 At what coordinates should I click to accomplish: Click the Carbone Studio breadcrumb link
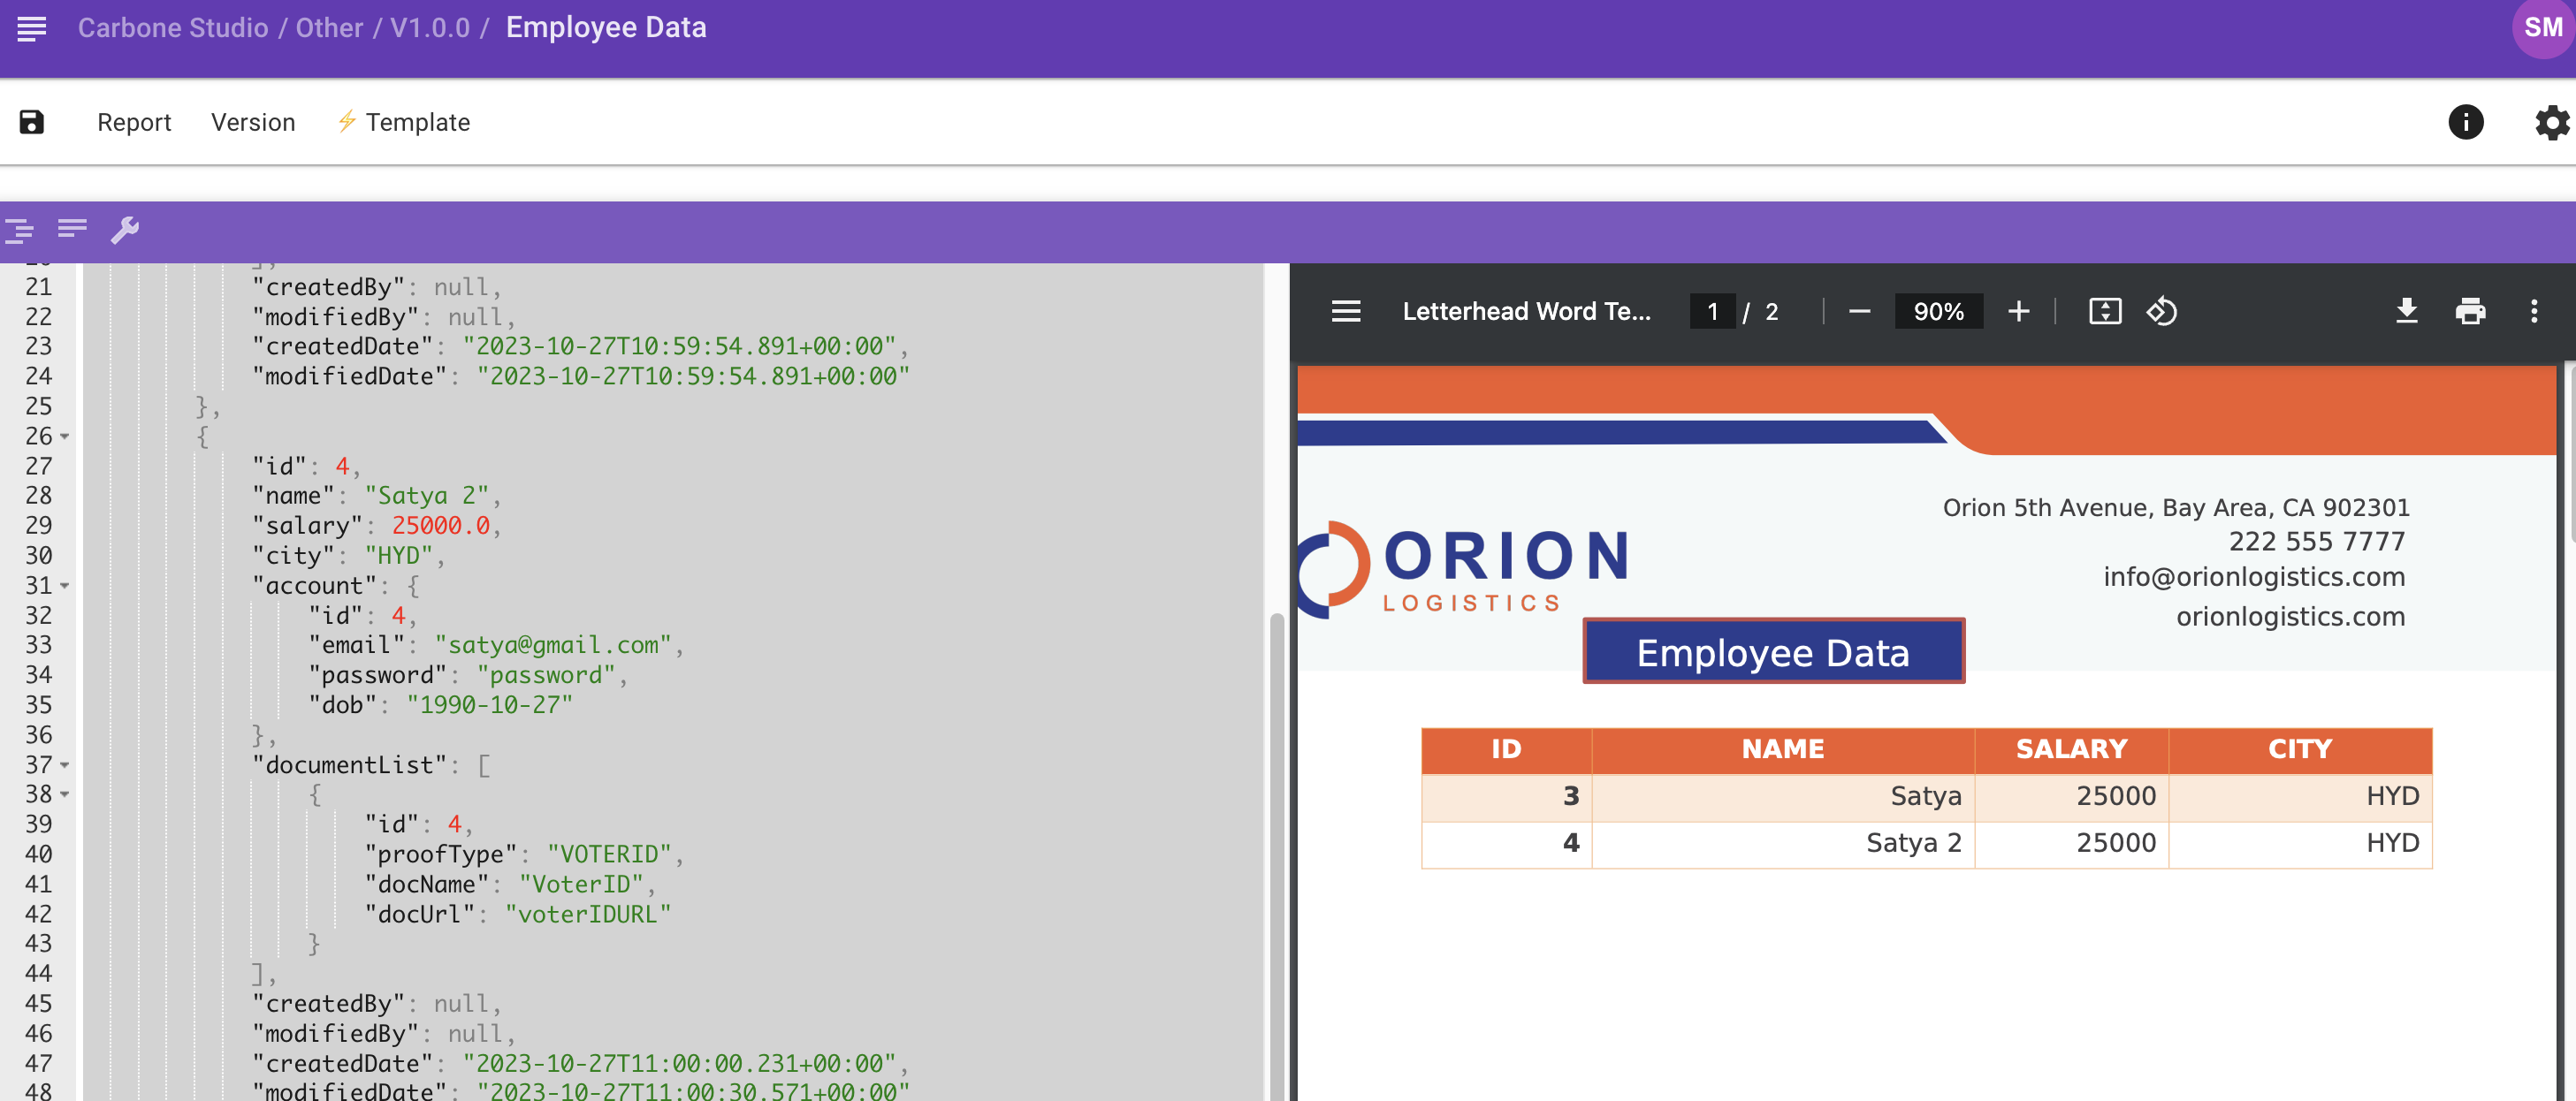[x=173, y=28]
